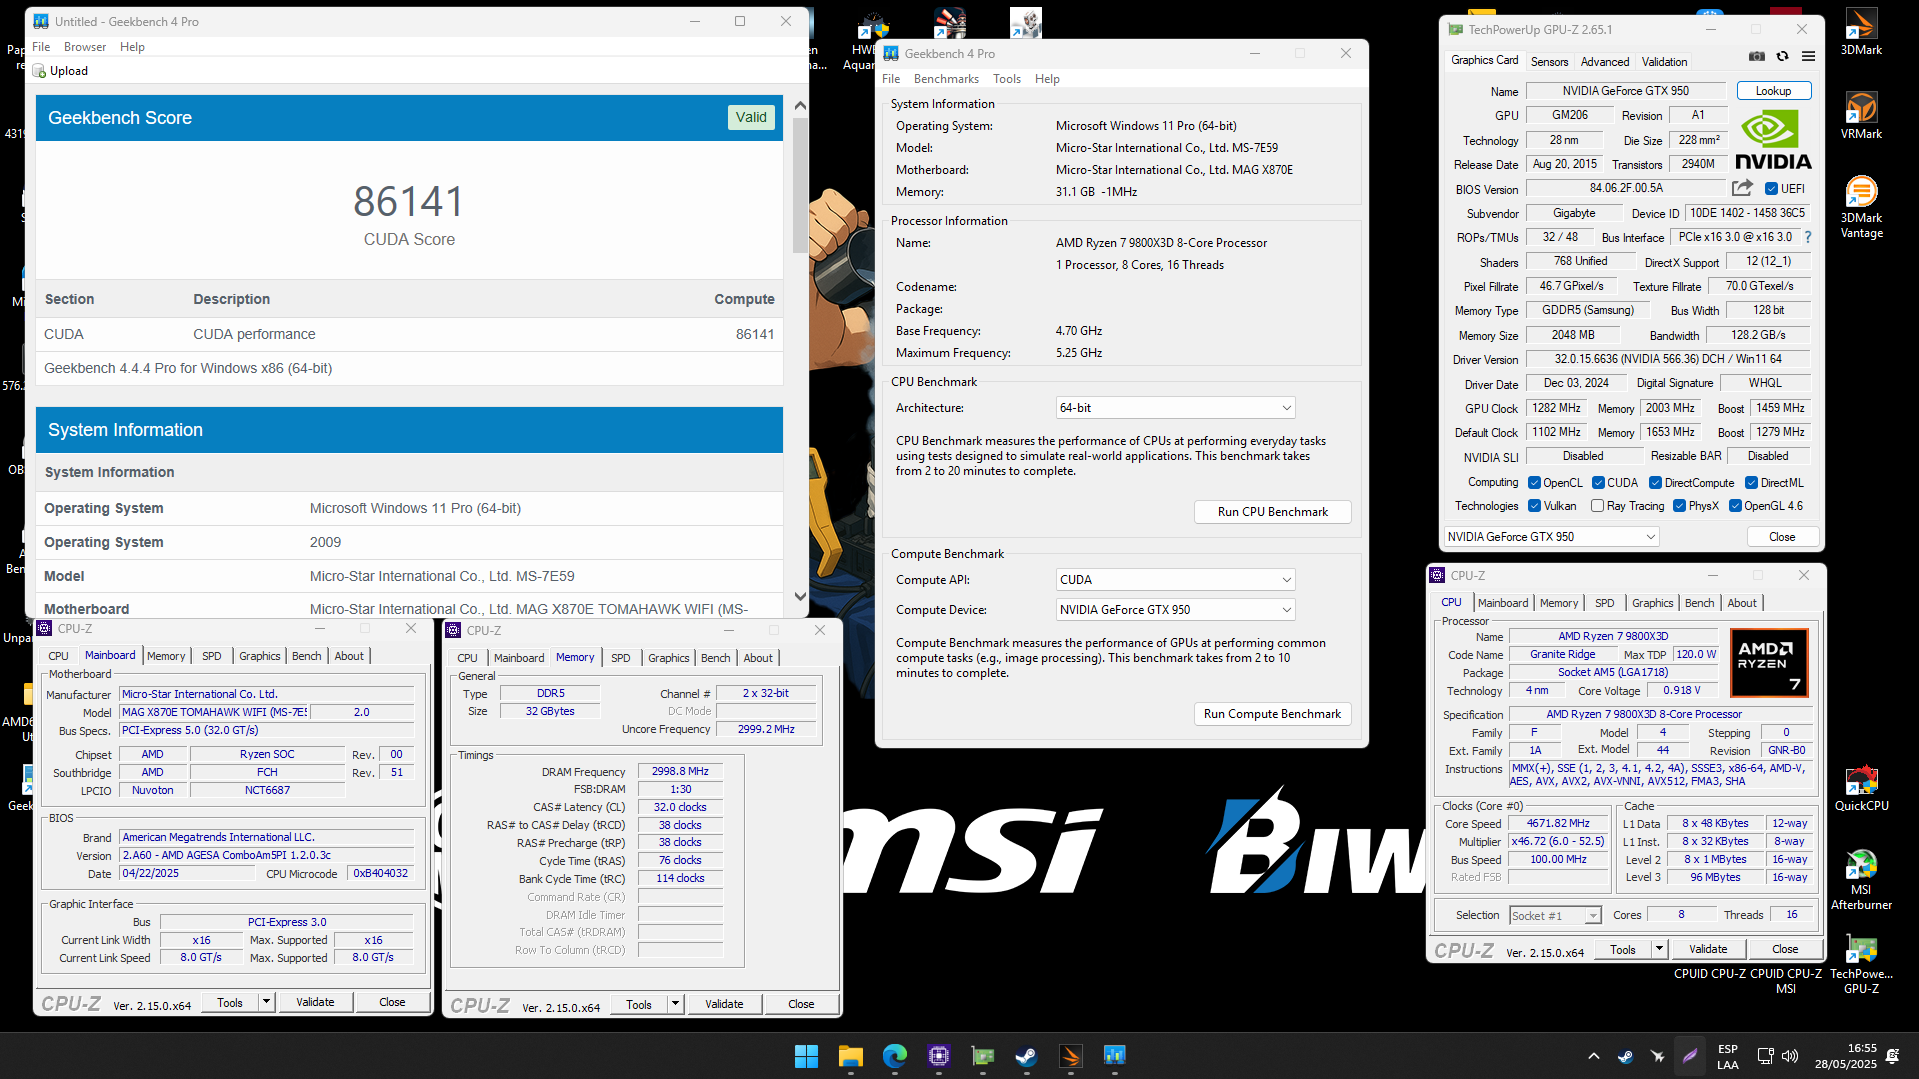
Task: Open the TechPowerUp GPU-Z desktop shortcut
Action: 1861,963
